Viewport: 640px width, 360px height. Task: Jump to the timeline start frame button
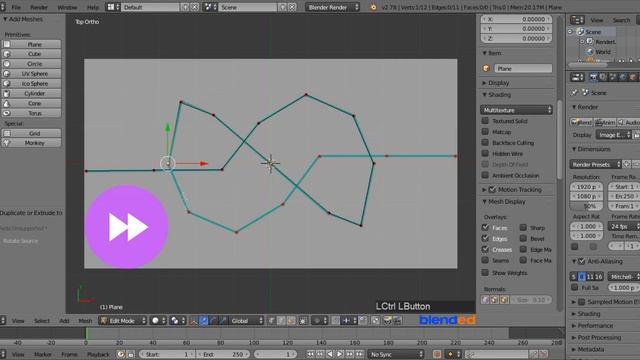coord(311,354)
